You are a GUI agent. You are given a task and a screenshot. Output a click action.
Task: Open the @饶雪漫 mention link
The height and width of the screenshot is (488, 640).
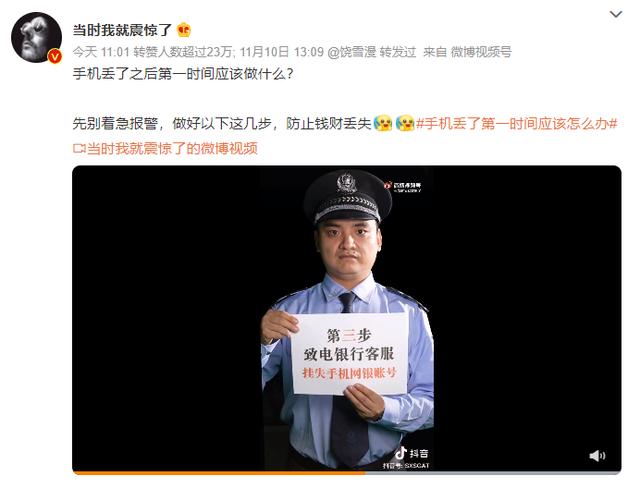click(352, 52)
